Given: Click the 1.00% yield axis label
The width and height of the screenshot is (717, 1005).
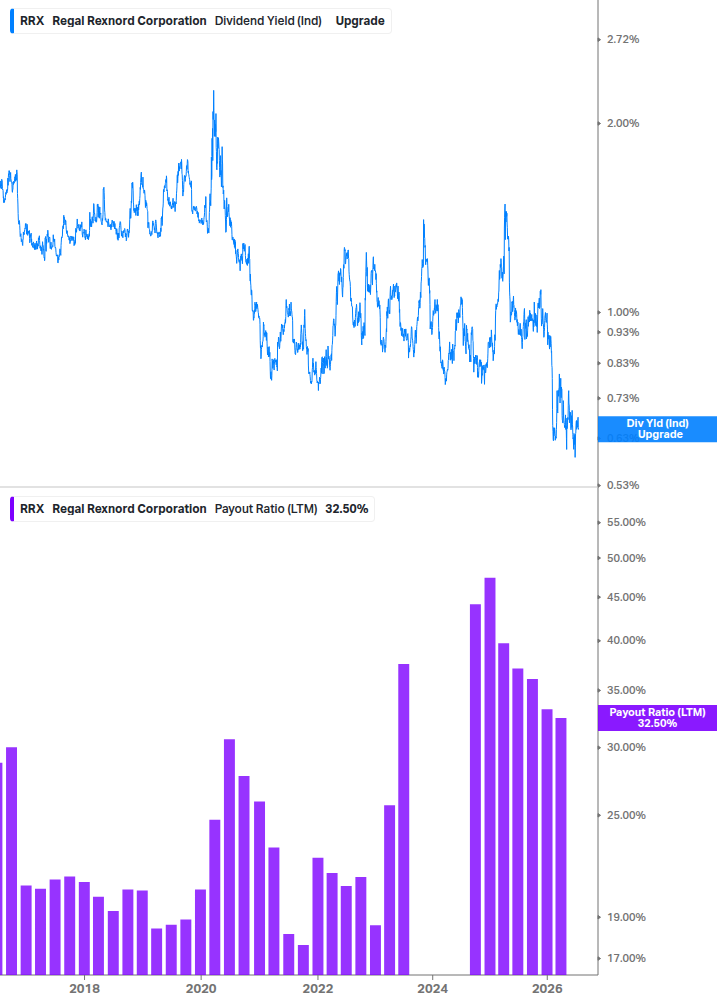Looking at the screenshot, I should (623, 313).
